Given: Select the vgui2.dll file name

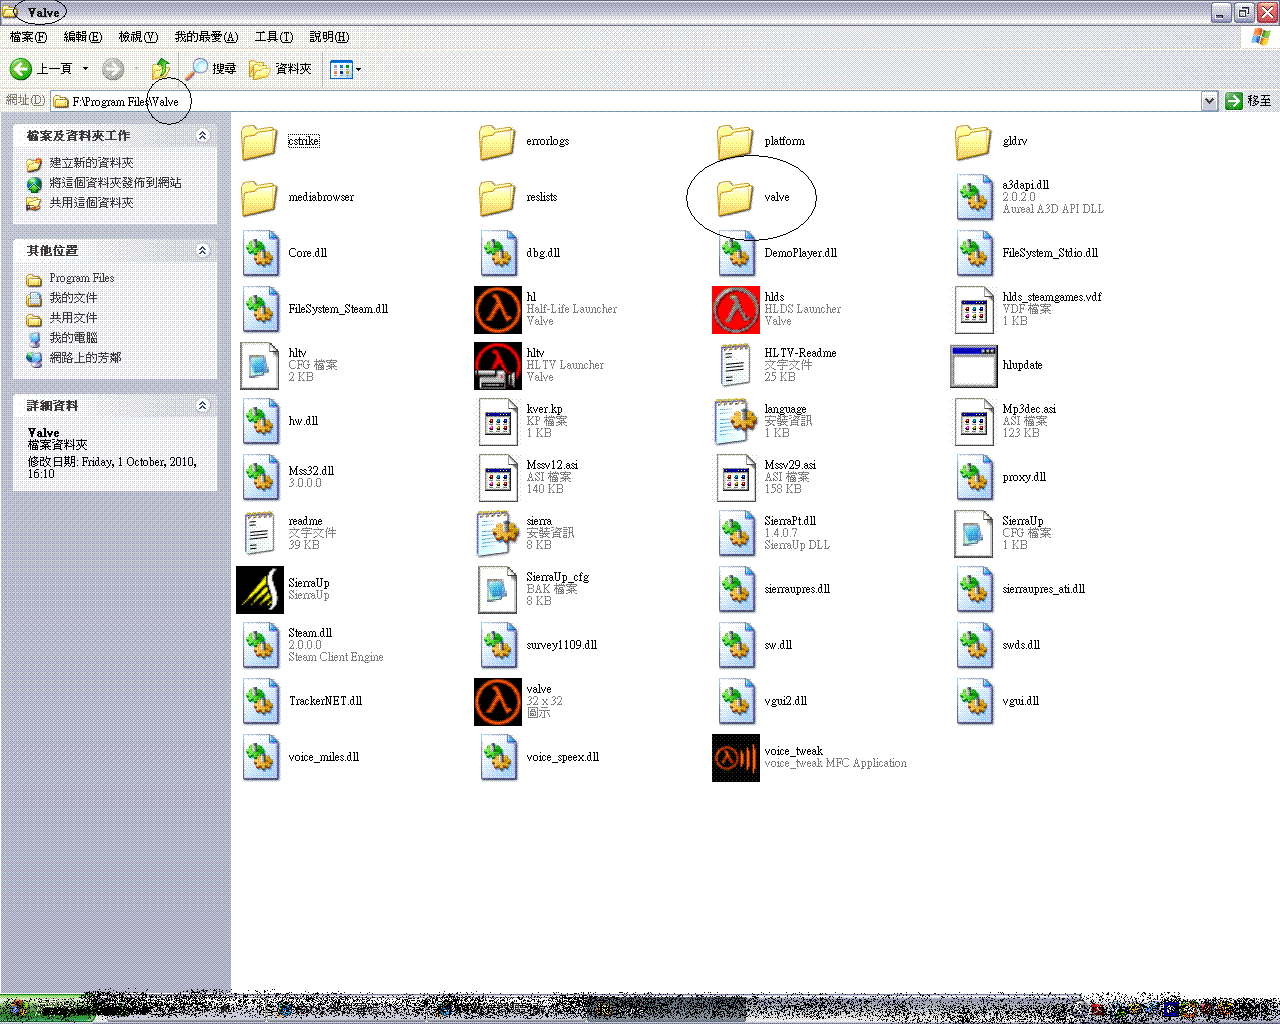Looking at the screenshot, I should pos(785,701).
